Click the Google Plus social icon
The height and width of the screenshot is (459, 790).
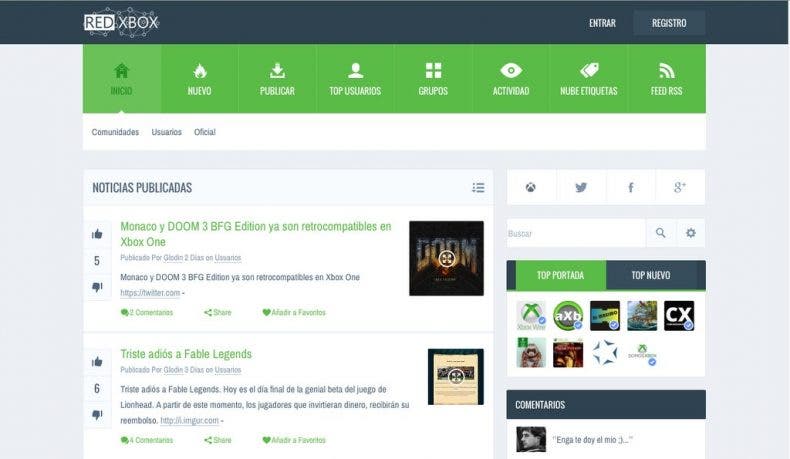[x=680, y=187]
